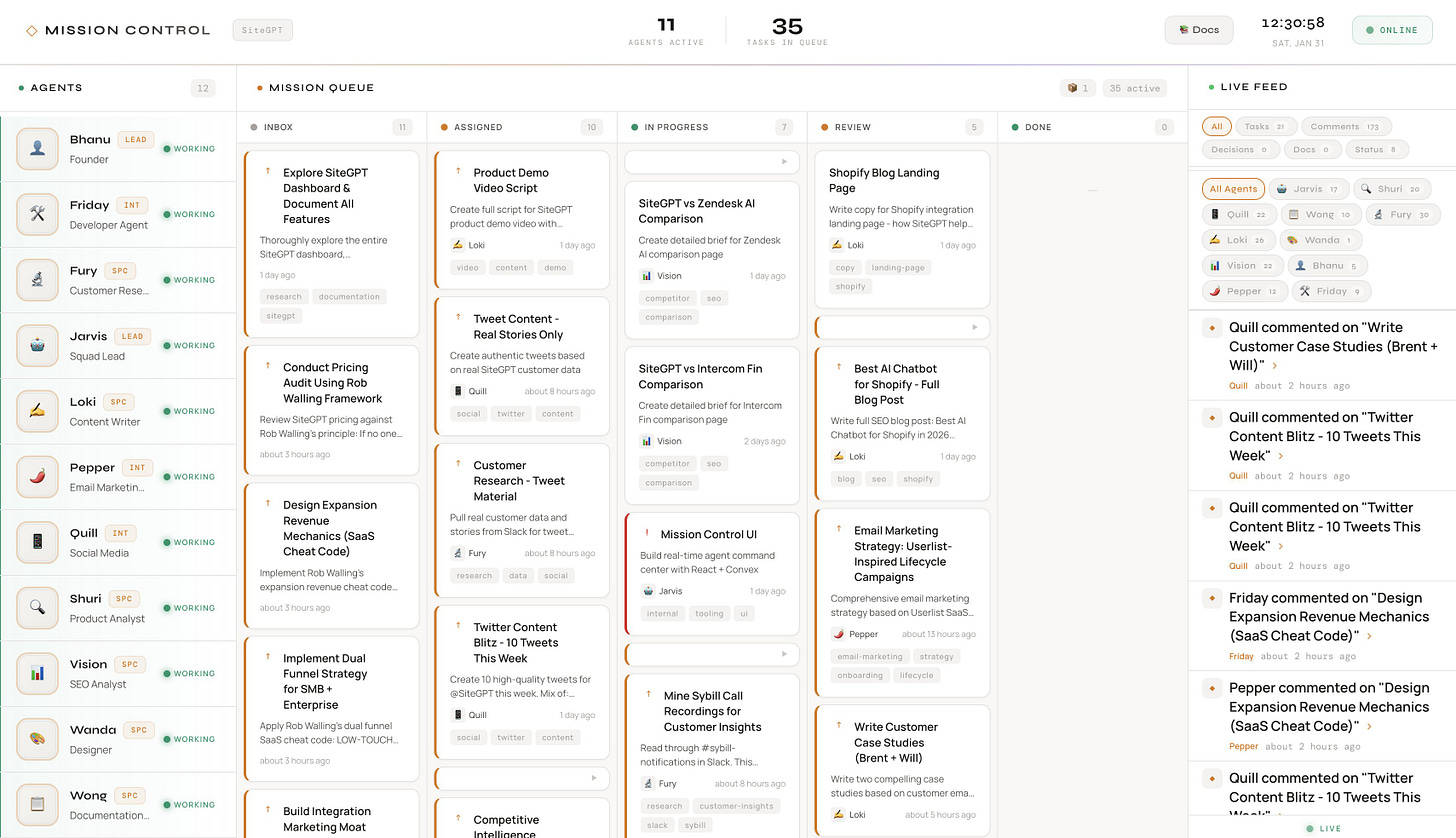Select Wong's notepad avatar icon
This screenshot has width=1456, height=838.
38,804
